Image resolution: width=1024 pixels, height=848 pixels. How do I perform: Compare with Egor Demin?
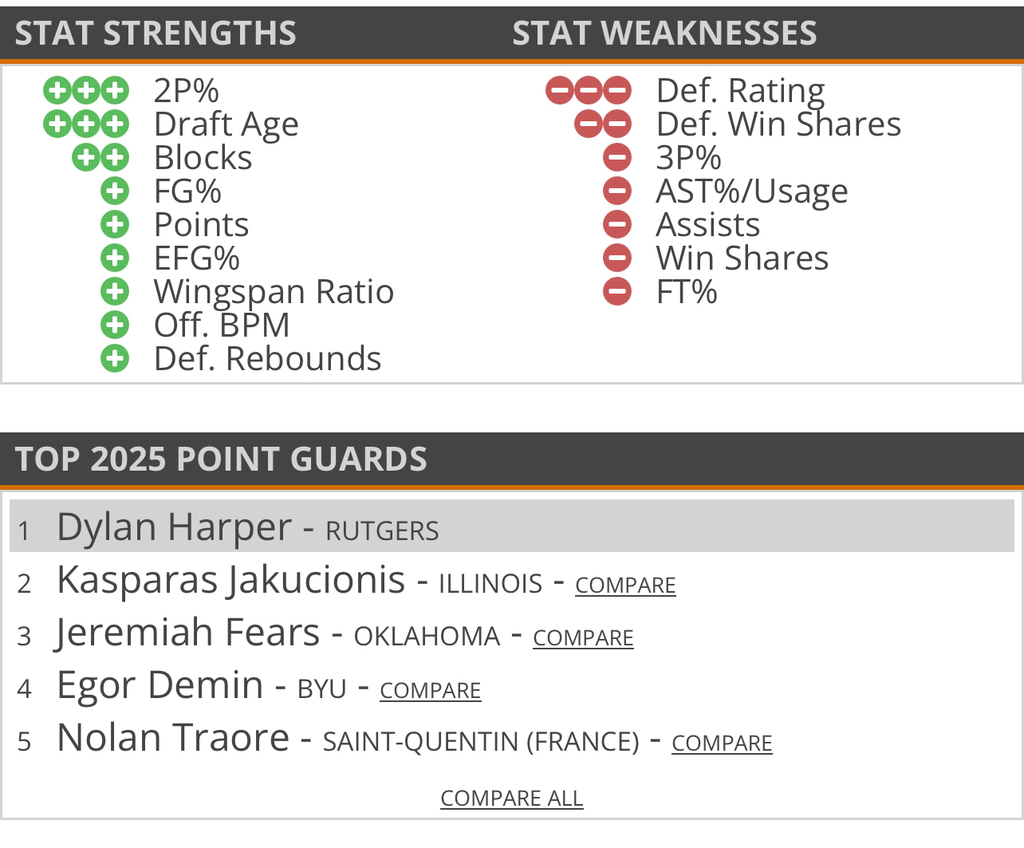(x=430, y=691)
